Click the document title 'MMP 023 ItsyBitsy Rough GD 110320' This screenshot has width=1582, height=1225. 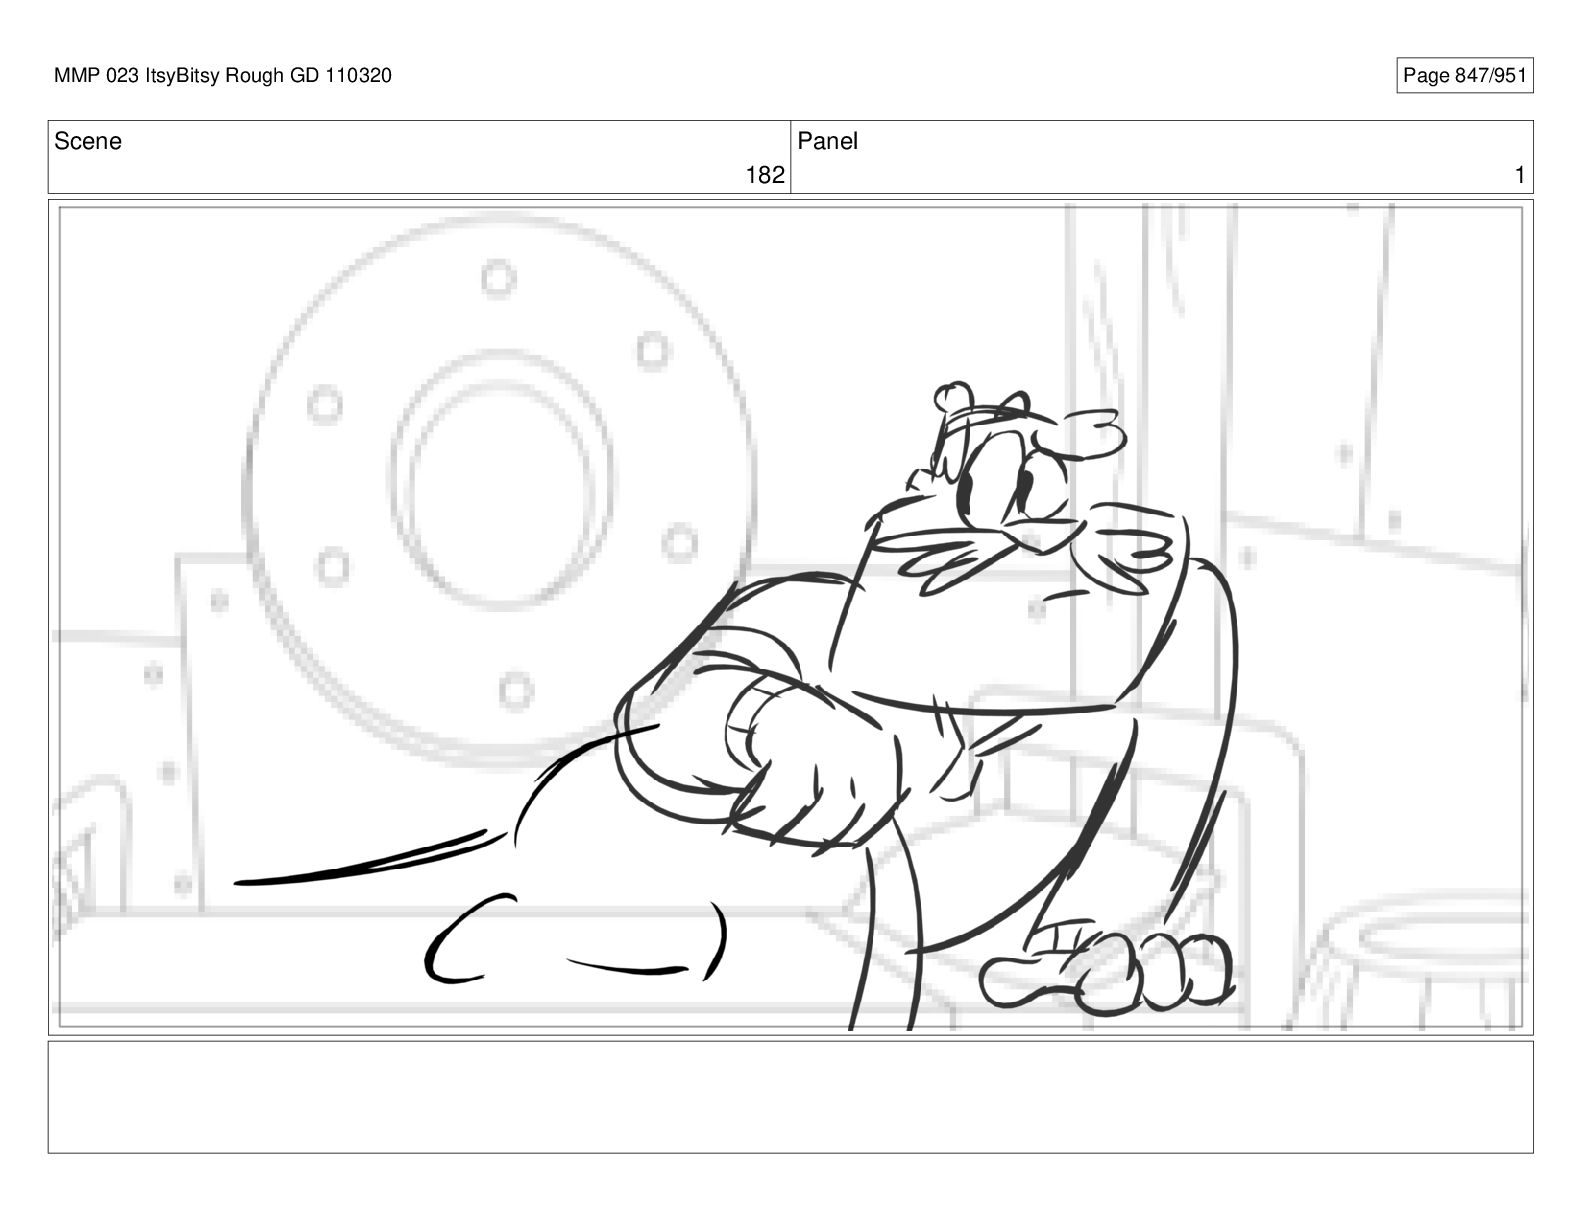[x=223, y=76]
